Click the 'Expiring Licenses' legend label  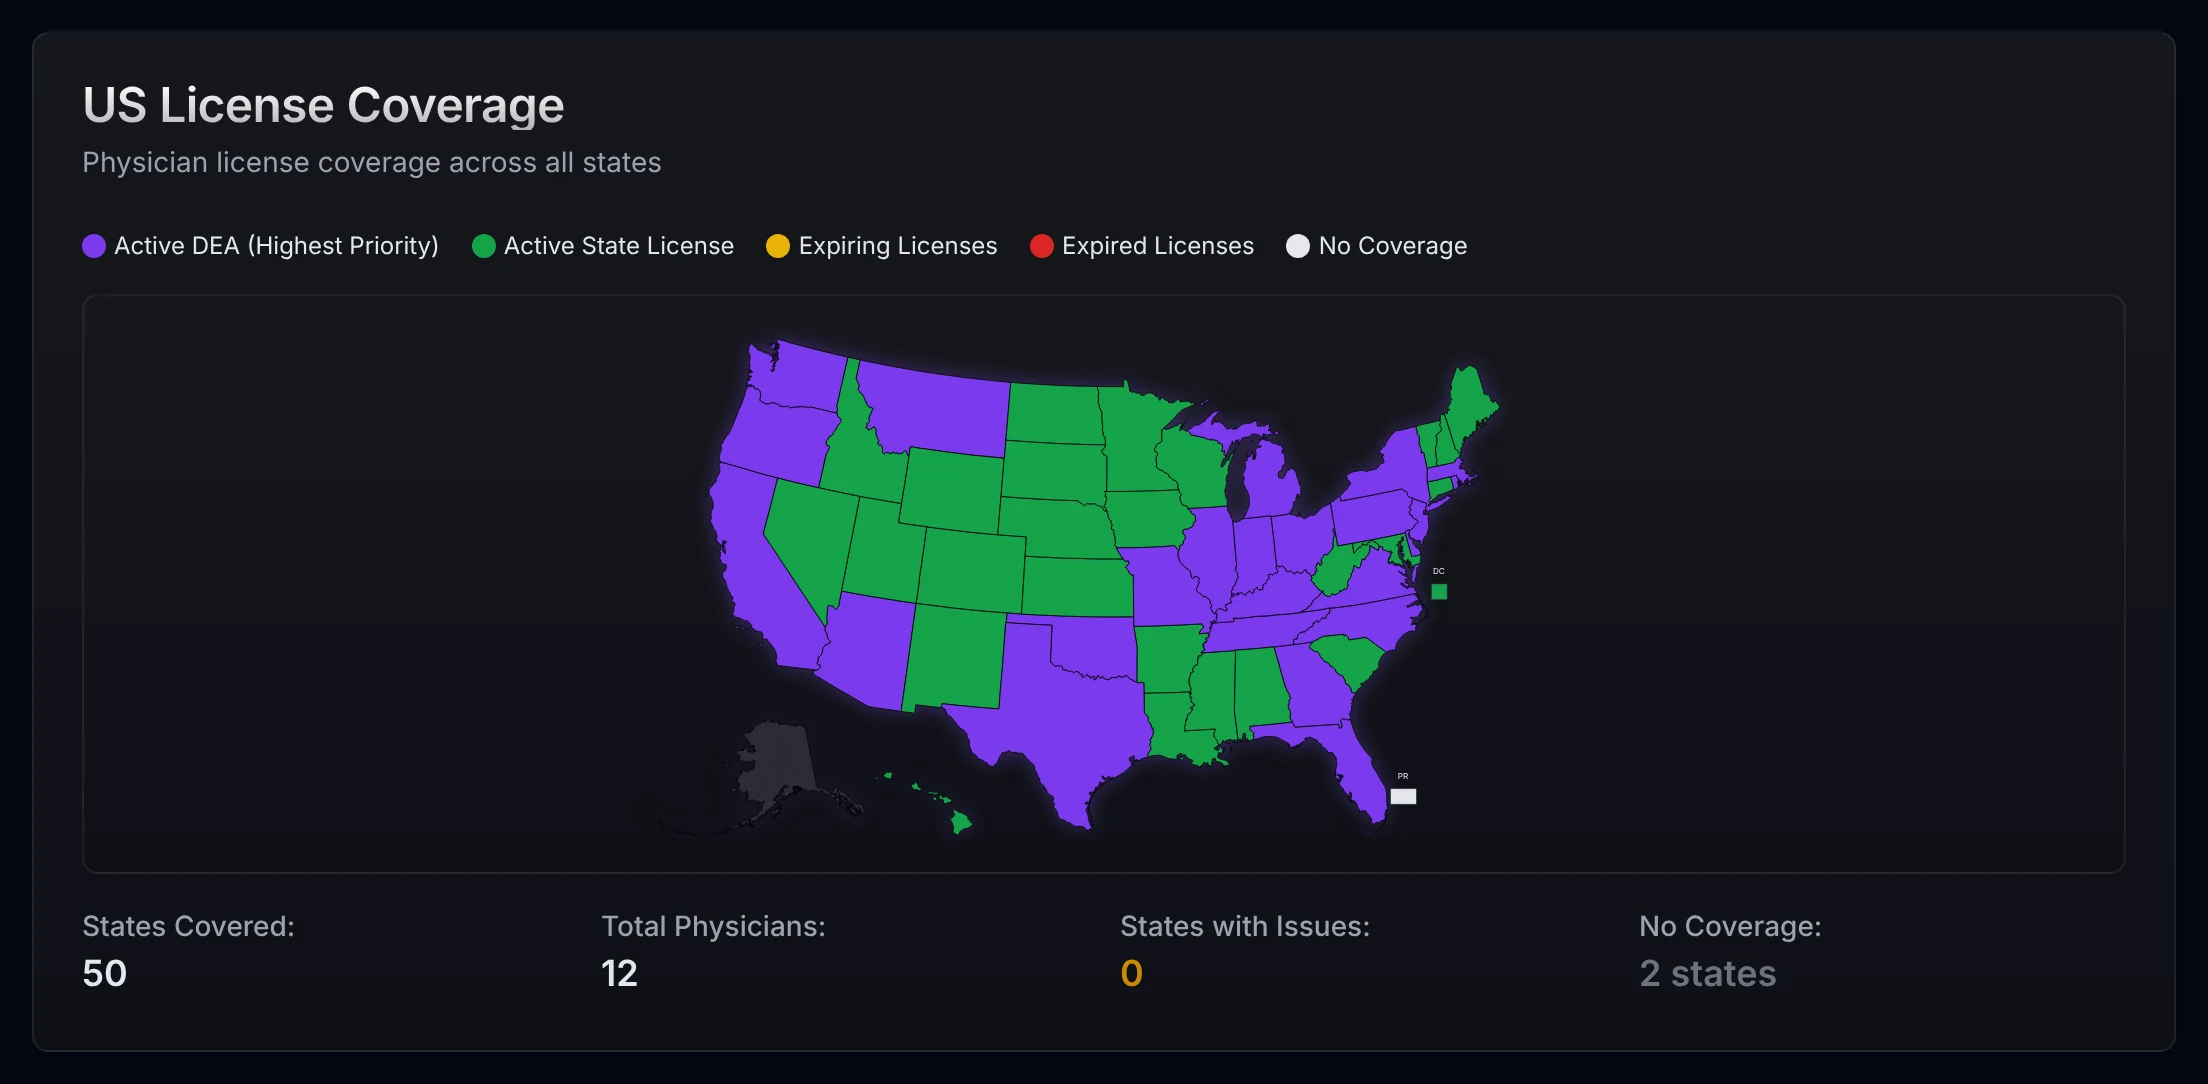pos(898,246)
